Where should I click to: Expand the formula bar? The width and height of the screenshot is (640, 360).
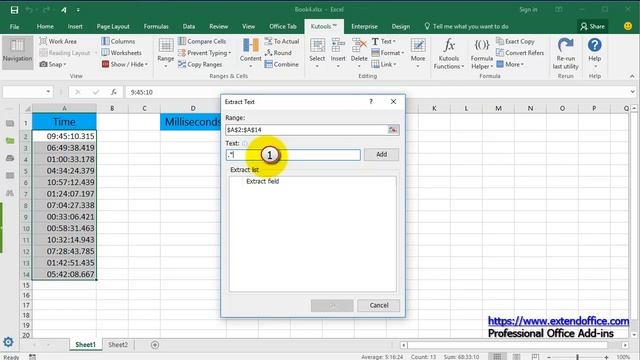point(632,92)
